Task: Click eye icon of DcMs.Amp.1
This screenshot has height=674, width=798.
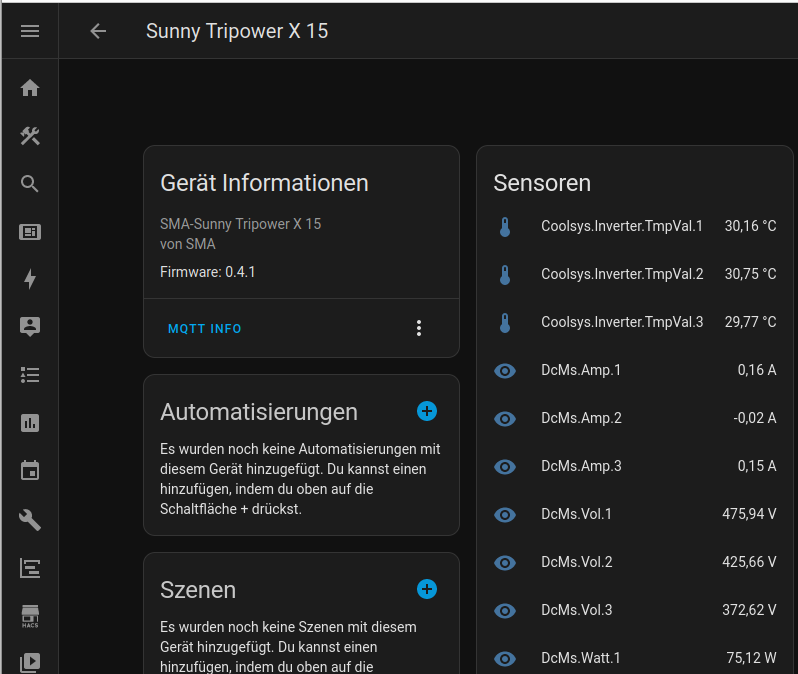Action: click(x=505, y=371)
